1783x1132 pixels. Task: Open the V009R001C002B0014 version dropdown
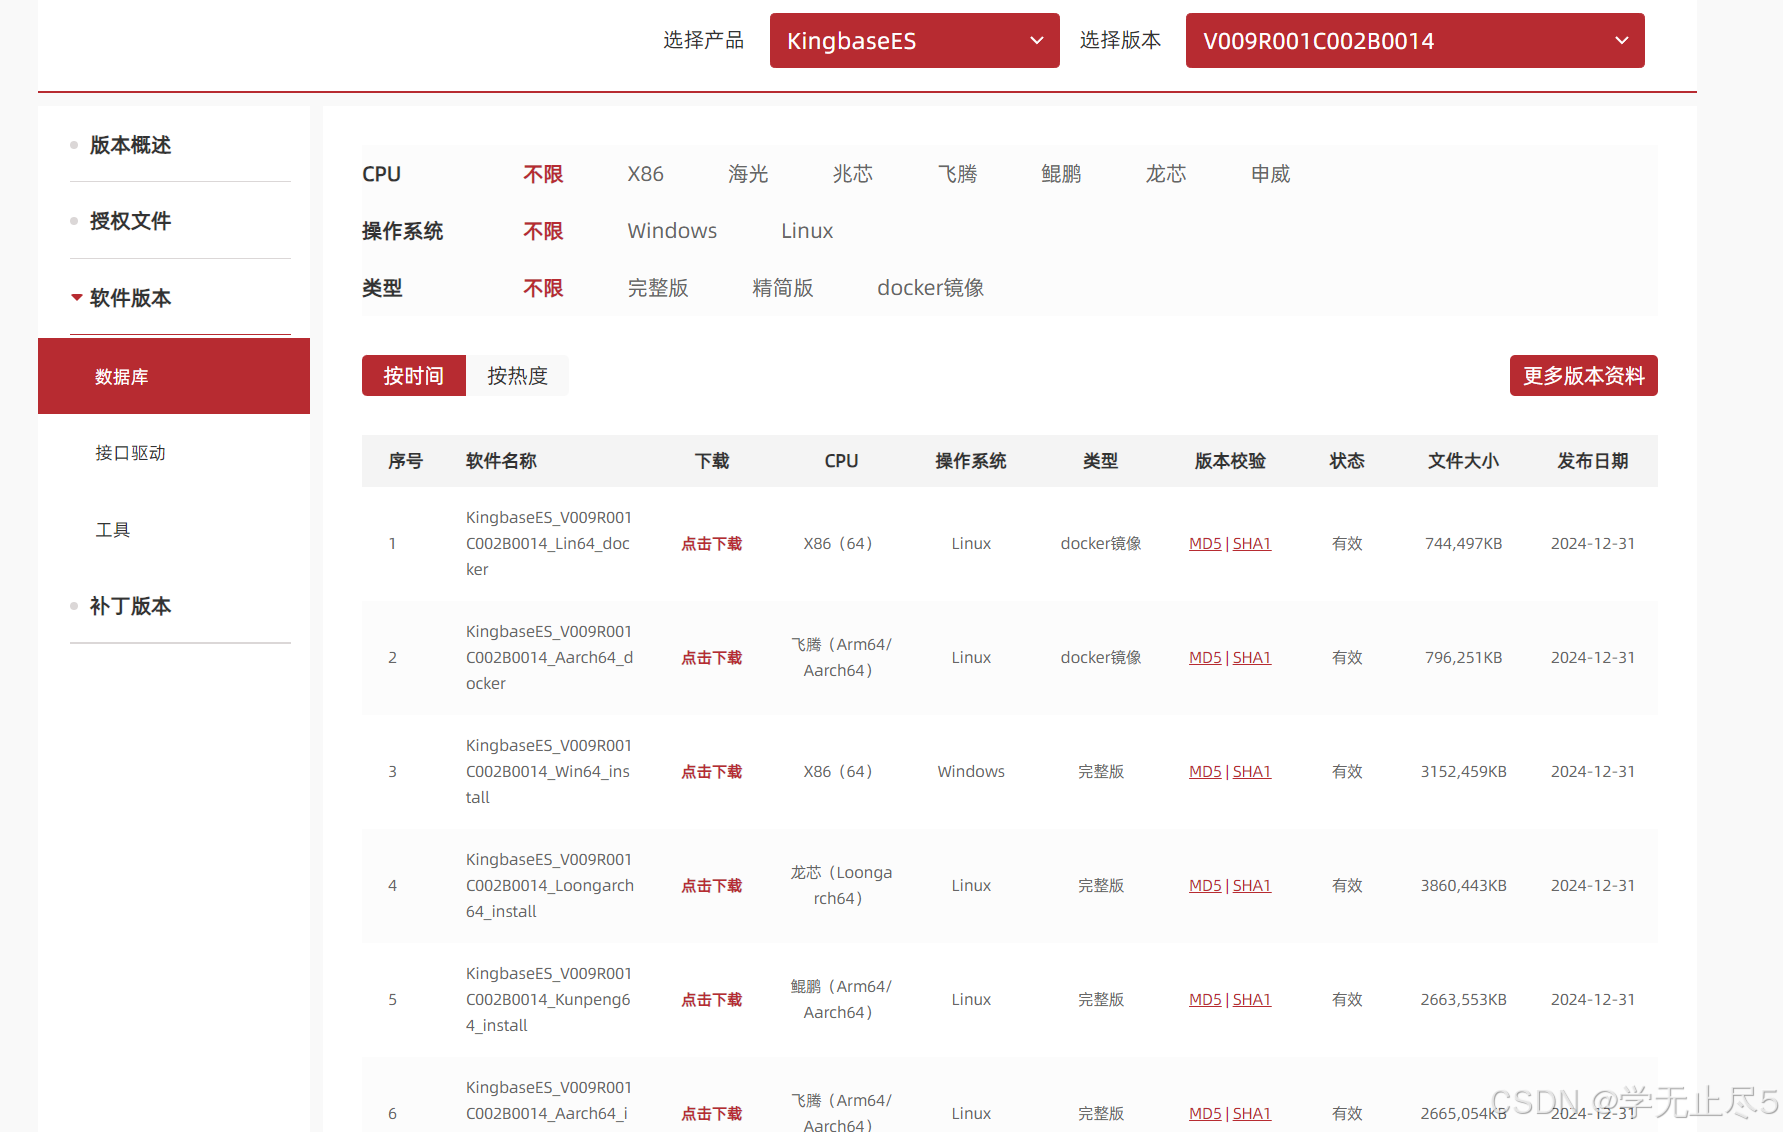coord(1415,41)
